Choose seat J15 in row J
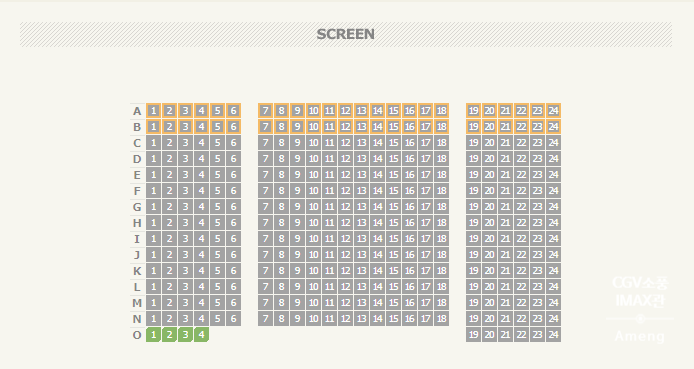 tap(393, 254)
